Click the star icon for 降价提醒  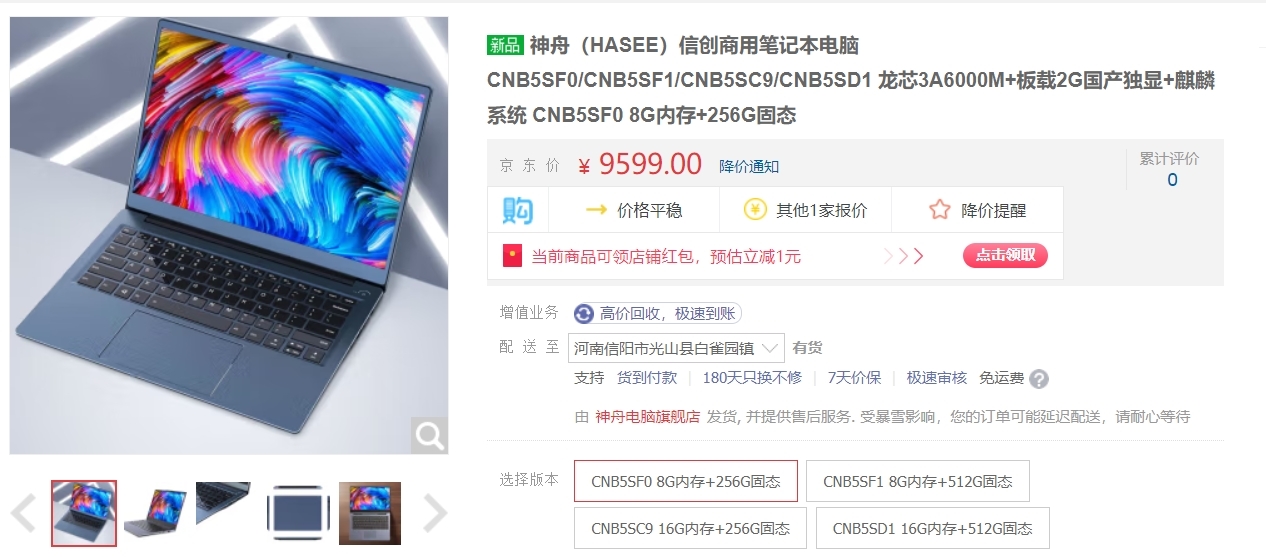939,210
